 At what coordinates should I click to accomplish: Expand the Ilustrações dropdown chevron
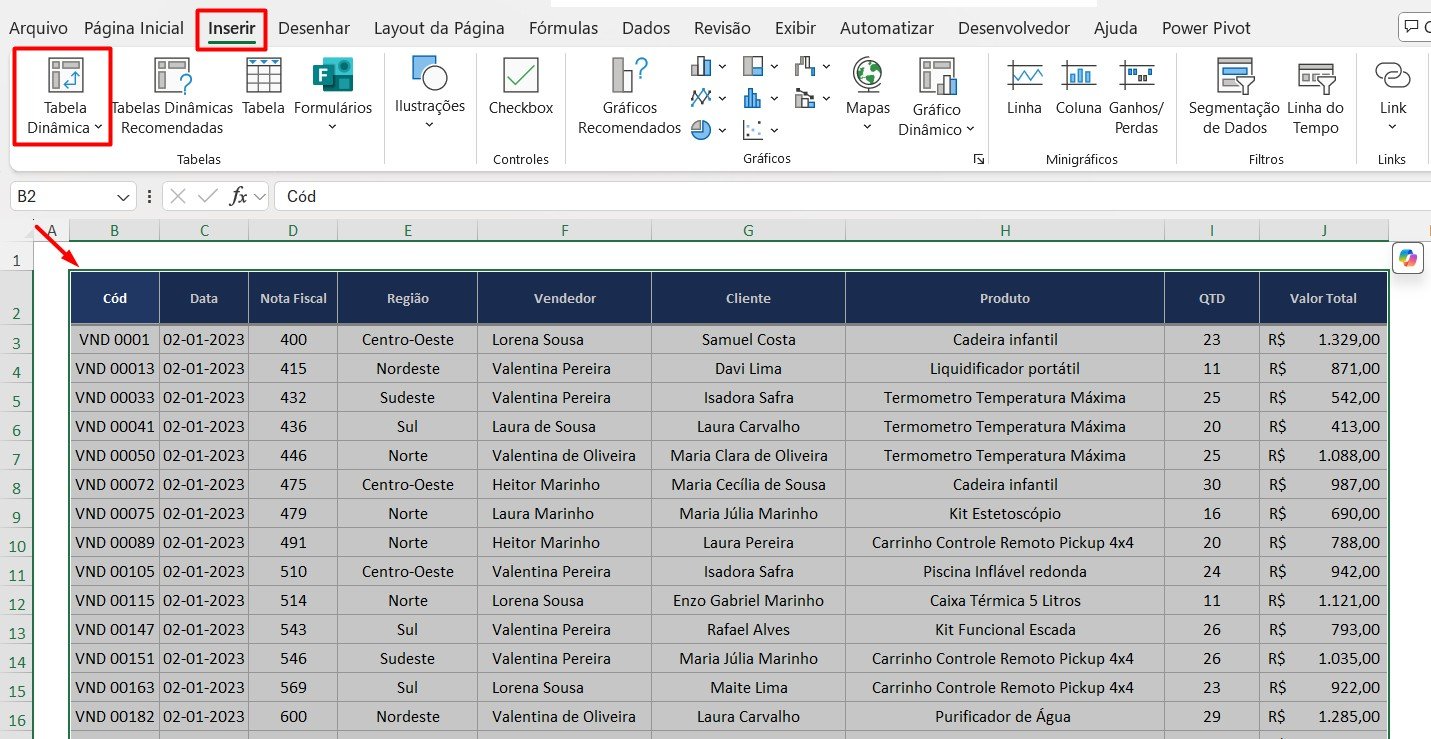(429, 125)
